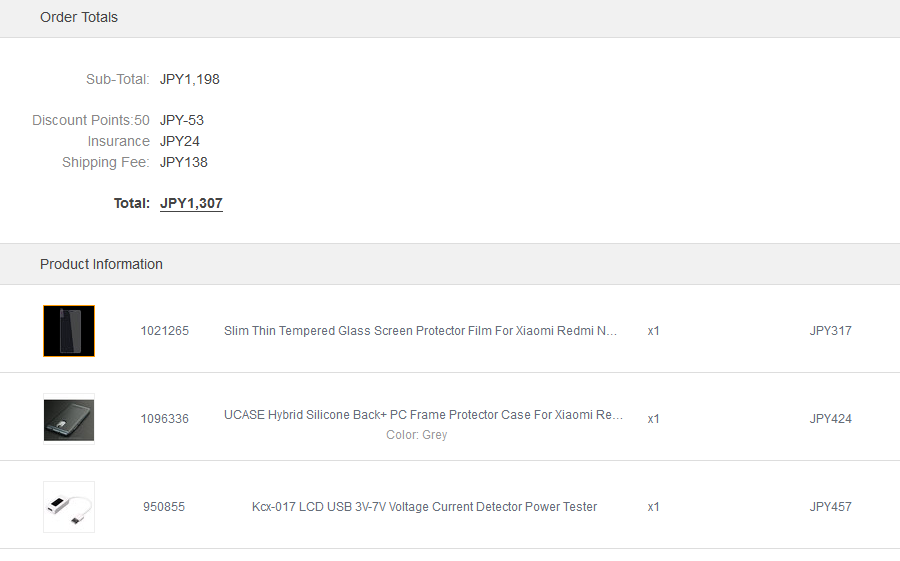Click the shipping fee value JPY138
Screen dimensions: 900x561
pos(184,163)
